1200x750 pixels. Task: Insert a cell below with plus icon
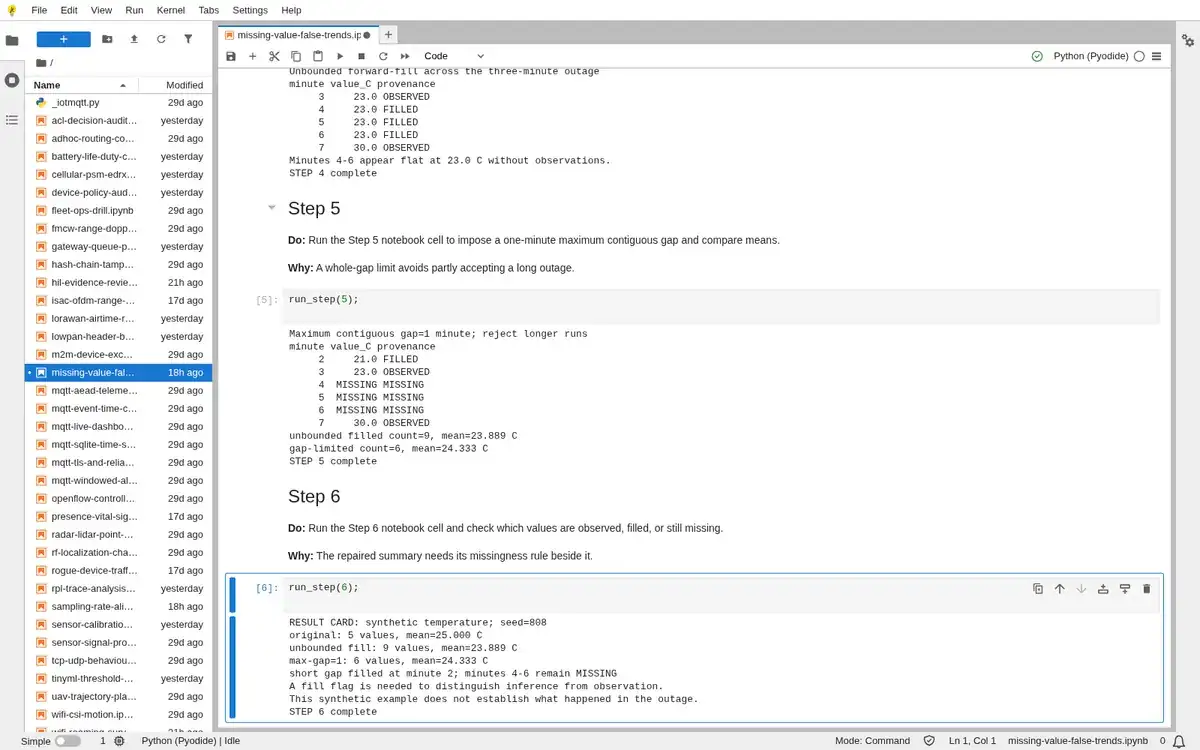(252, 56)
